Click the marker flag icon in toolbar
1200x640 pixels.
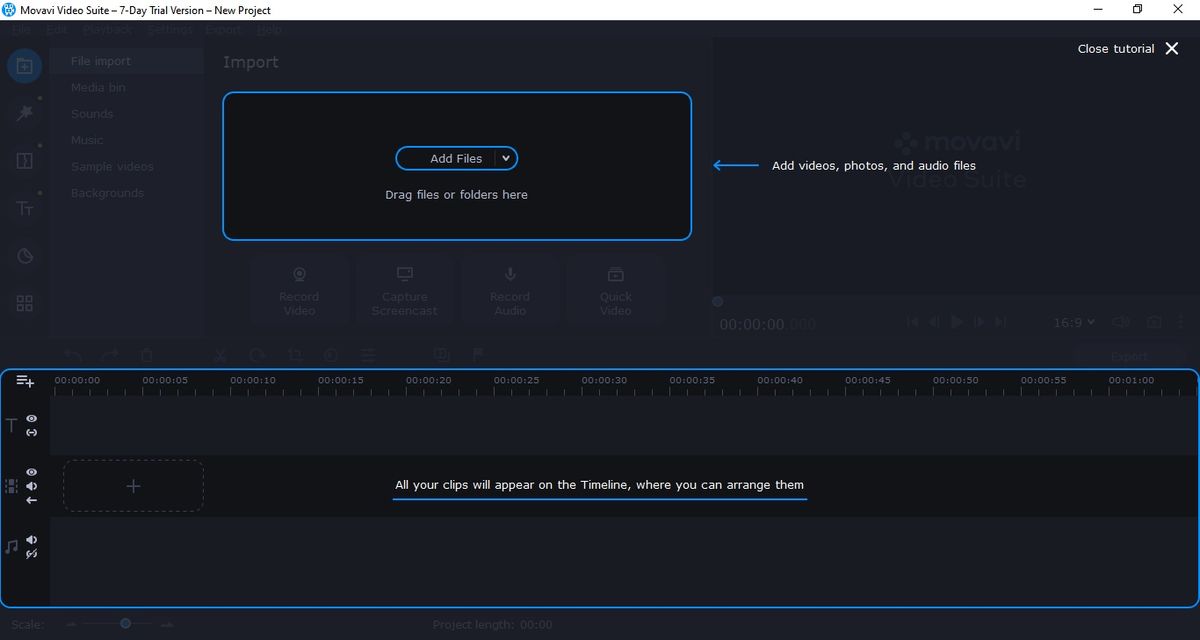click(x=478, y=355)
